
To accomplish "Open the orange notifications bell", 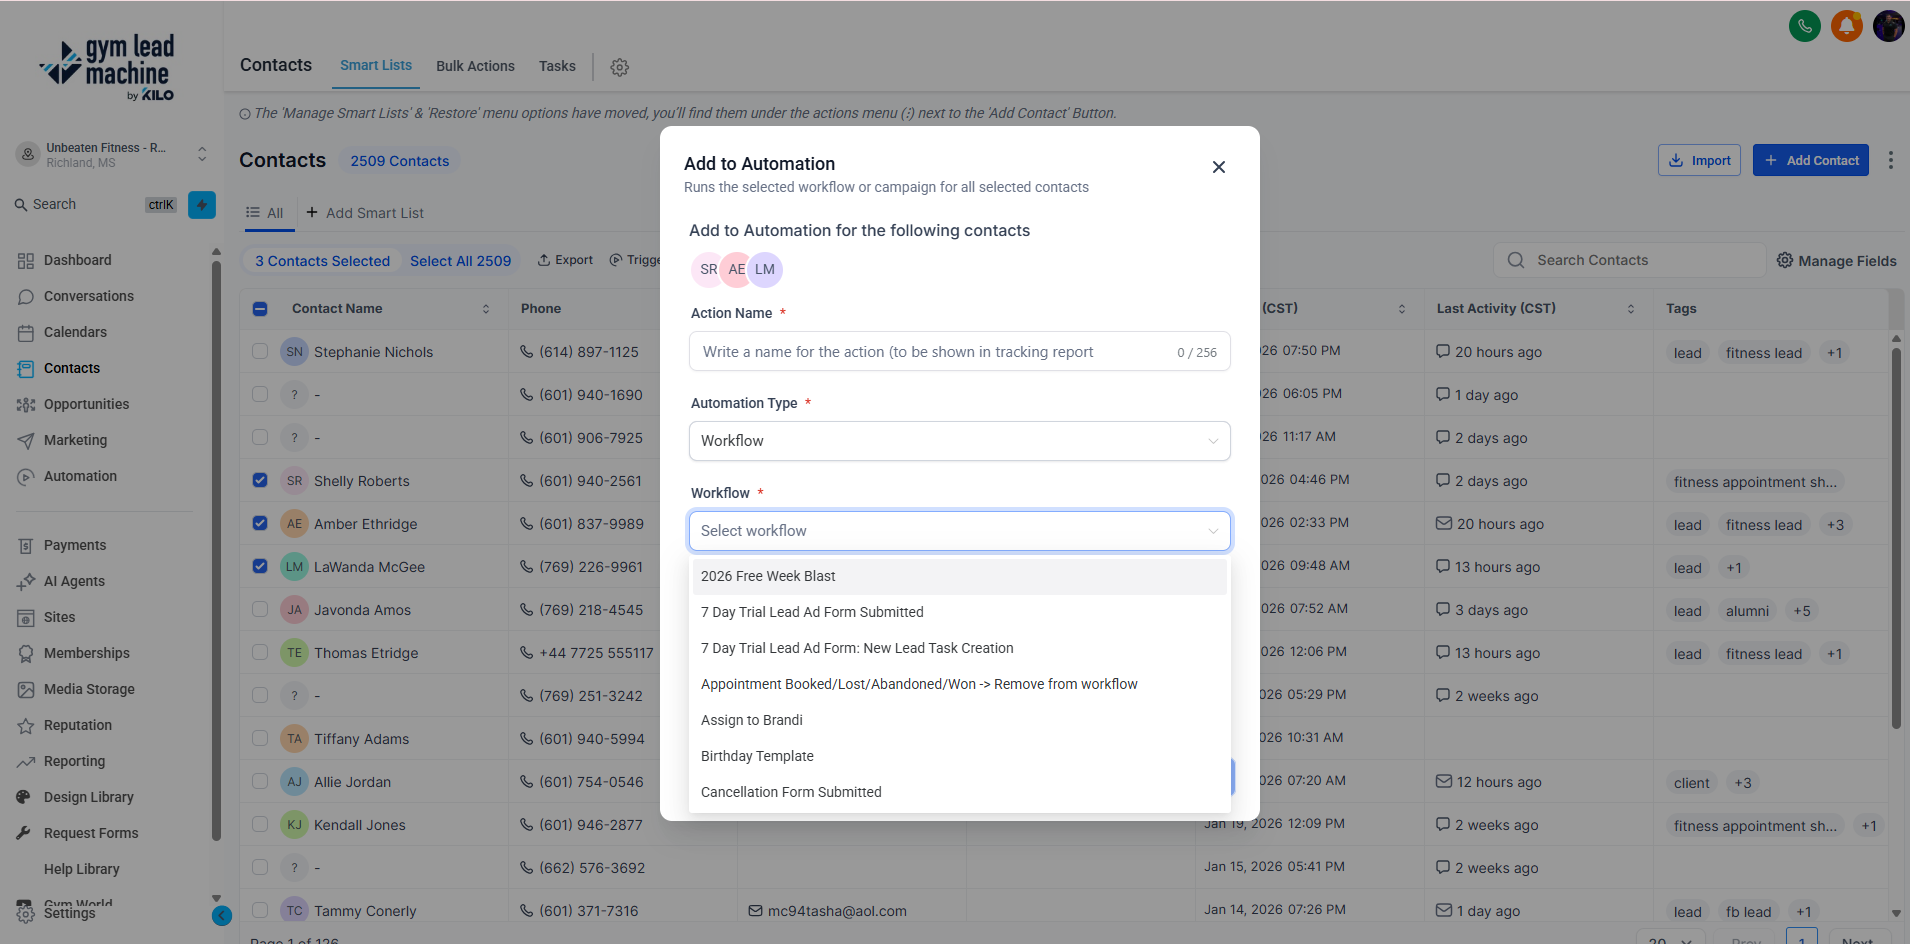I will point(1846,26).
